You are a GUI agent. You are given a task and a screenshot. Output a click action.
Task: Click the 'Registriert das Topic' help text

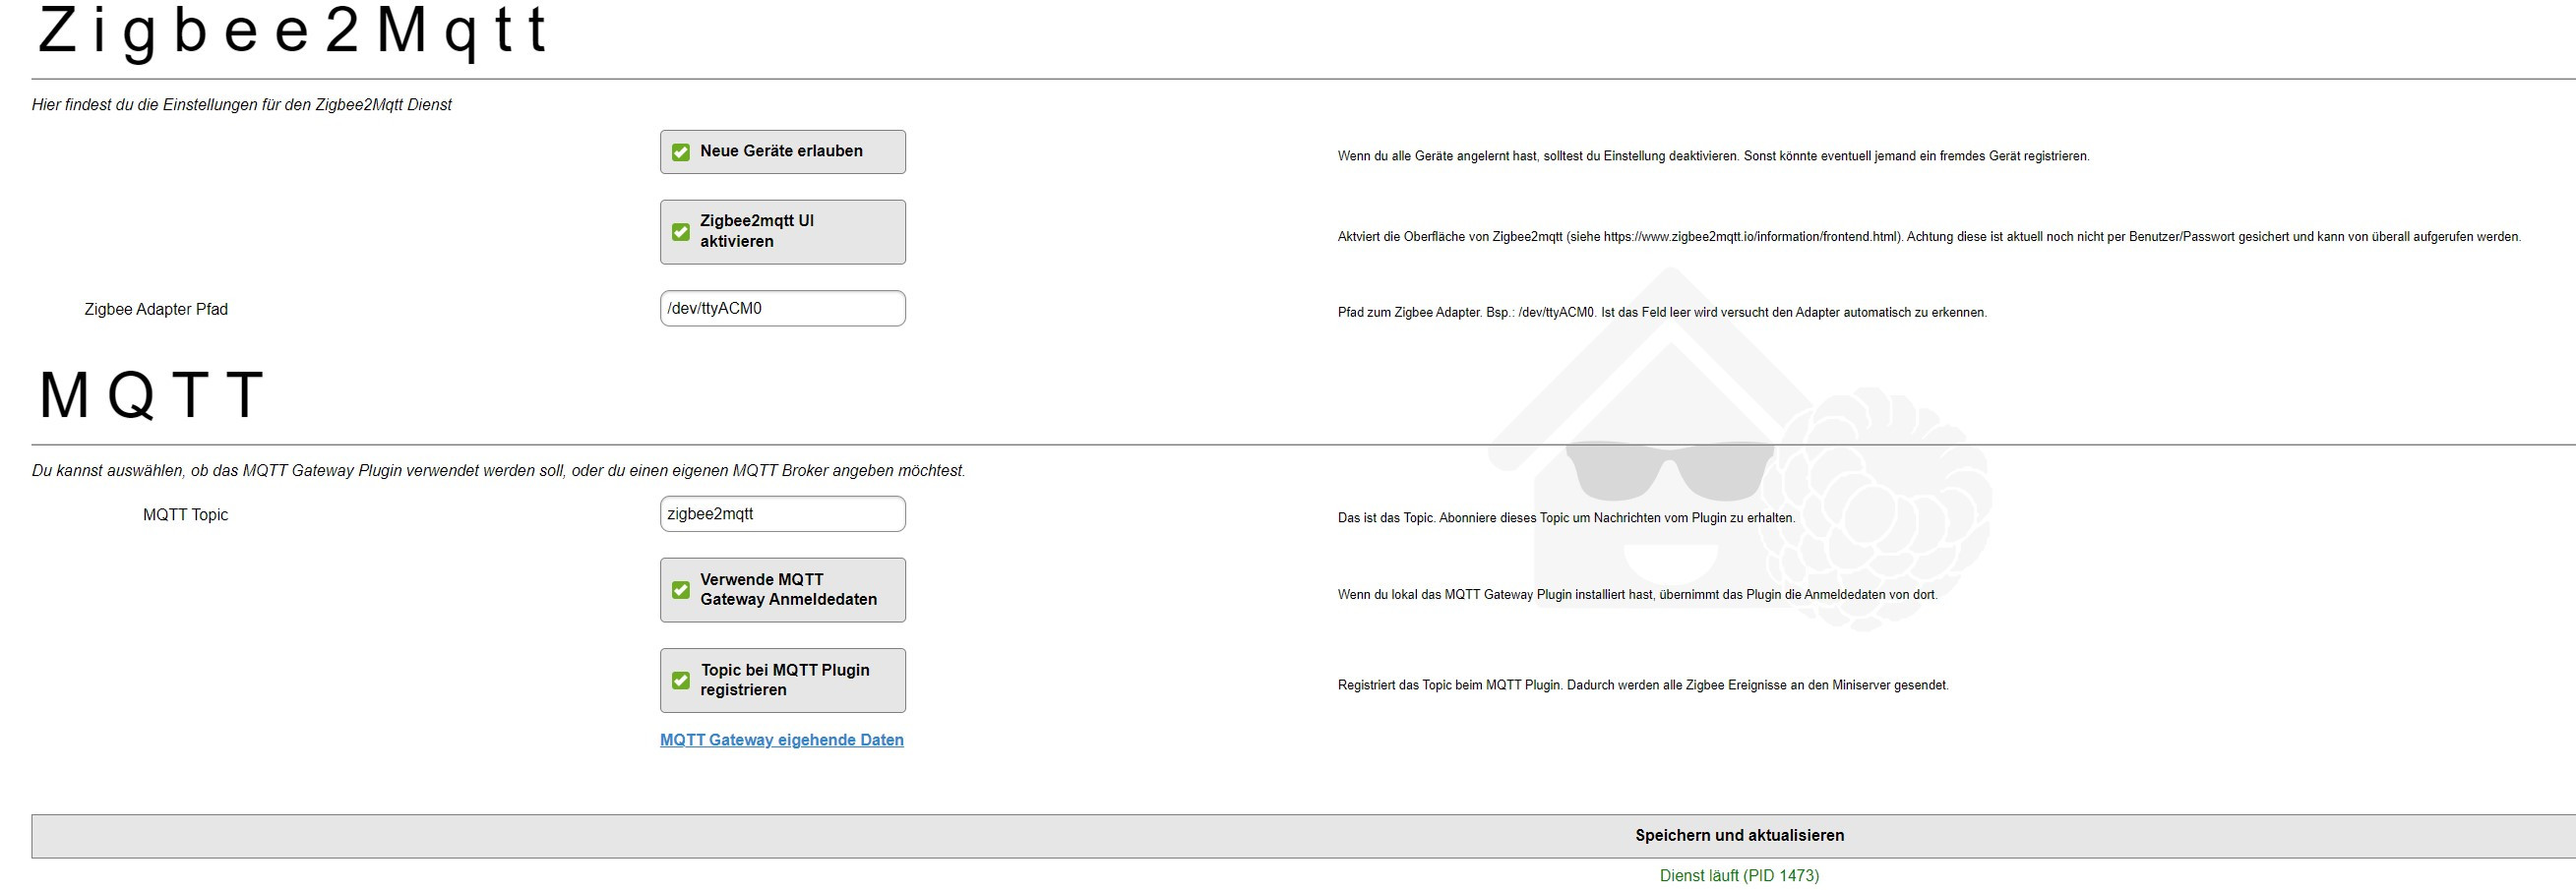tap(1643, 685)
